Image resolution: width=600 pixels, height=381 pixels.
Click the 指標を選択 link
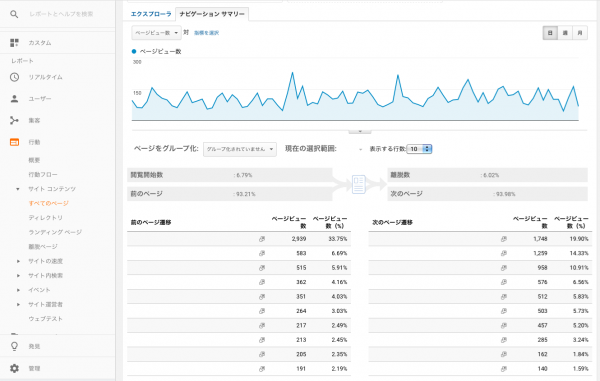click(x=206, y=33)
